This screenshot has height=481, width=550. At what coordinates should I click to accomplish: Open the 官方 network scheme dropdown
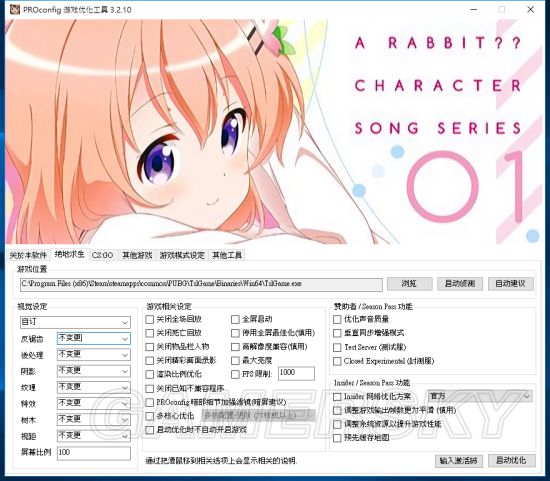pyautogui.click(x=480, y=396)
